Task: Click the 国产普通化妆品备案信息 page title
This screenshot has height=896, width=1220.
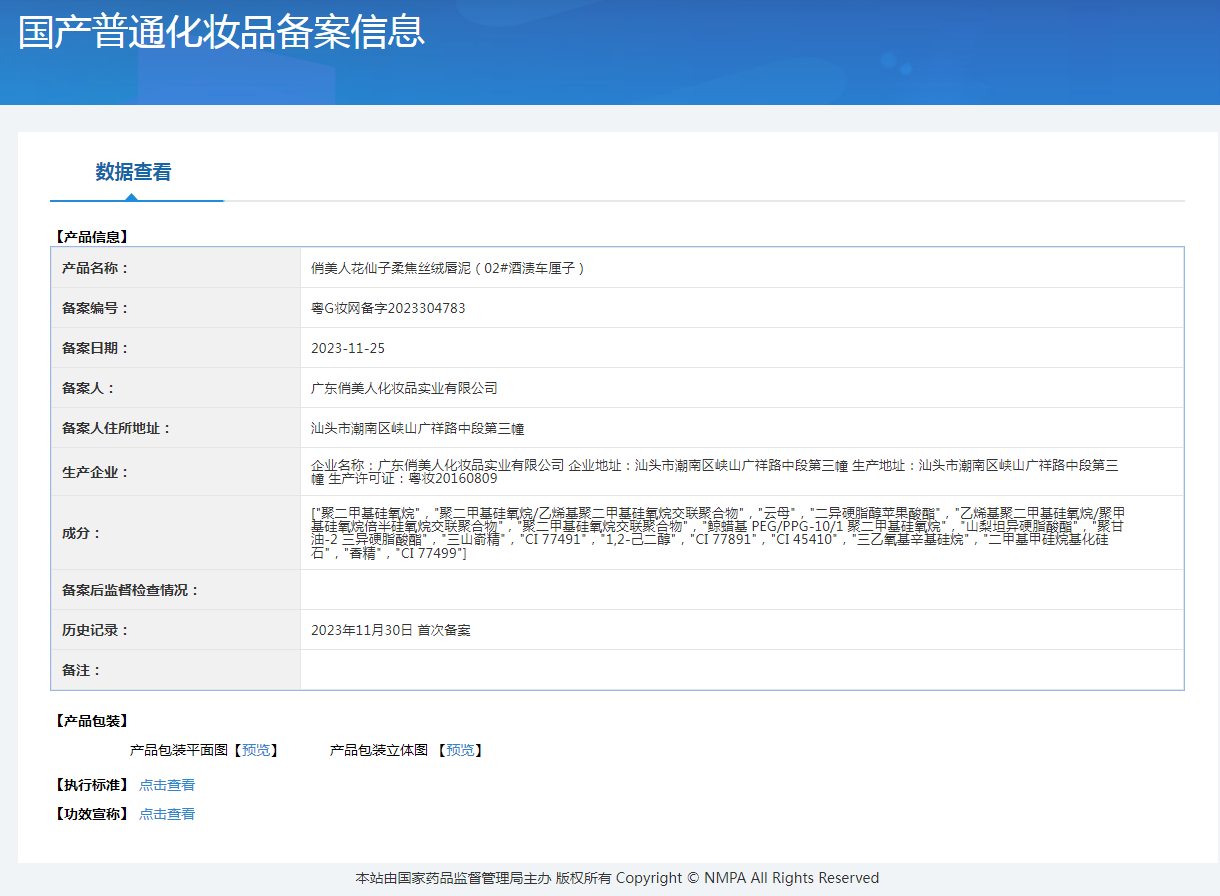Action: (x=222, y=32)
